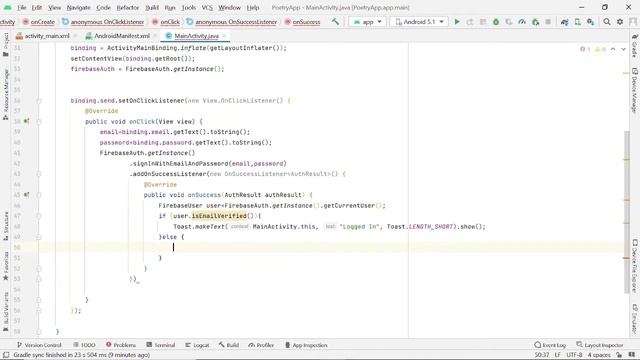Close the MainActivity.java tab
Image resolution: width=640 pixels, height=360 pixels.
pyautogui.click(x=224, y=36)
